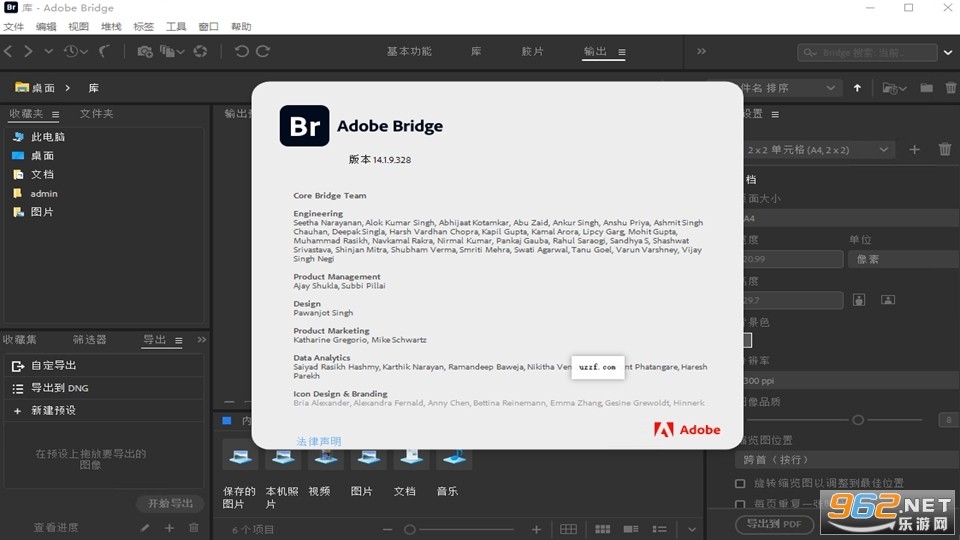Click the Export to PDF button
The width and height of the screenshot is (960, 540).
[x=774, y=524]
